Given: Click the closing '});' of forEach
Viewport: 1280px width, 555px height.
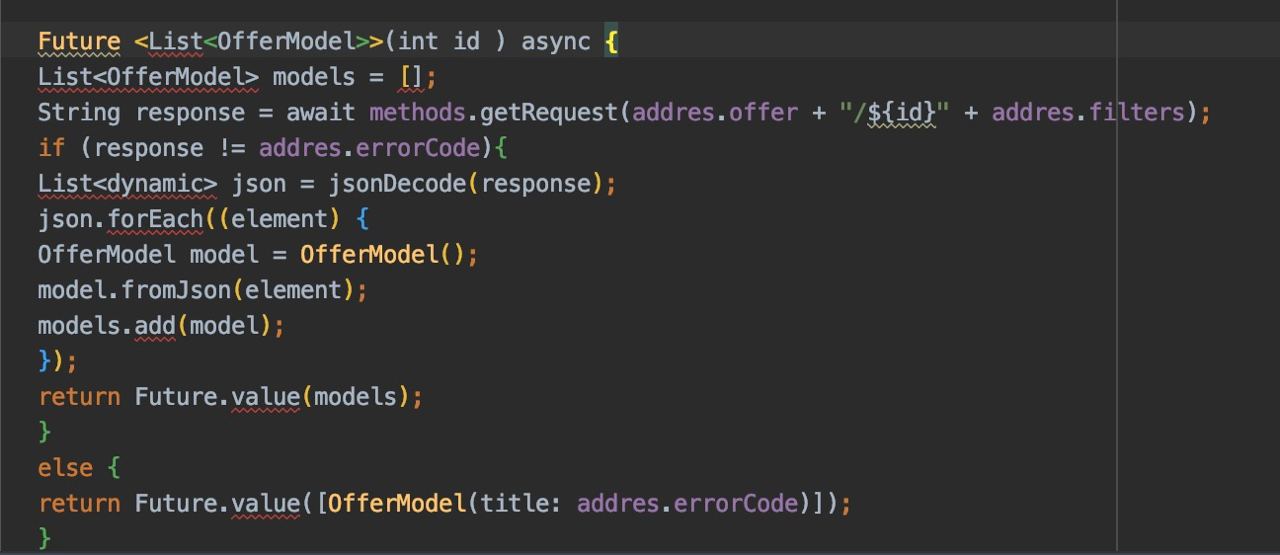Looking at the screenshot, I should (x=58, y=360).
